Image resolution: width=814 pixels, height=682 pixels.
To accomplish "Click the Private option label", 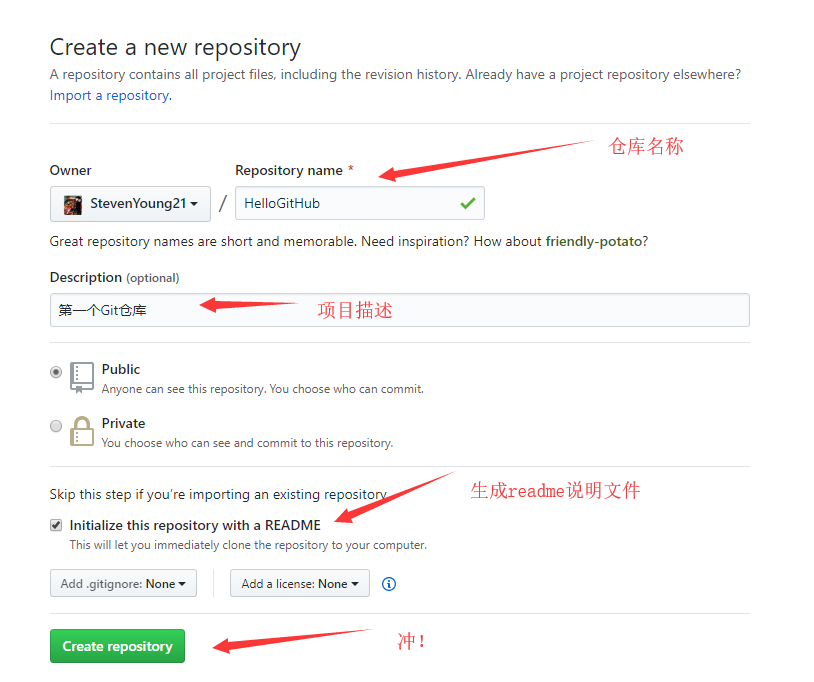I will [124, 424].
